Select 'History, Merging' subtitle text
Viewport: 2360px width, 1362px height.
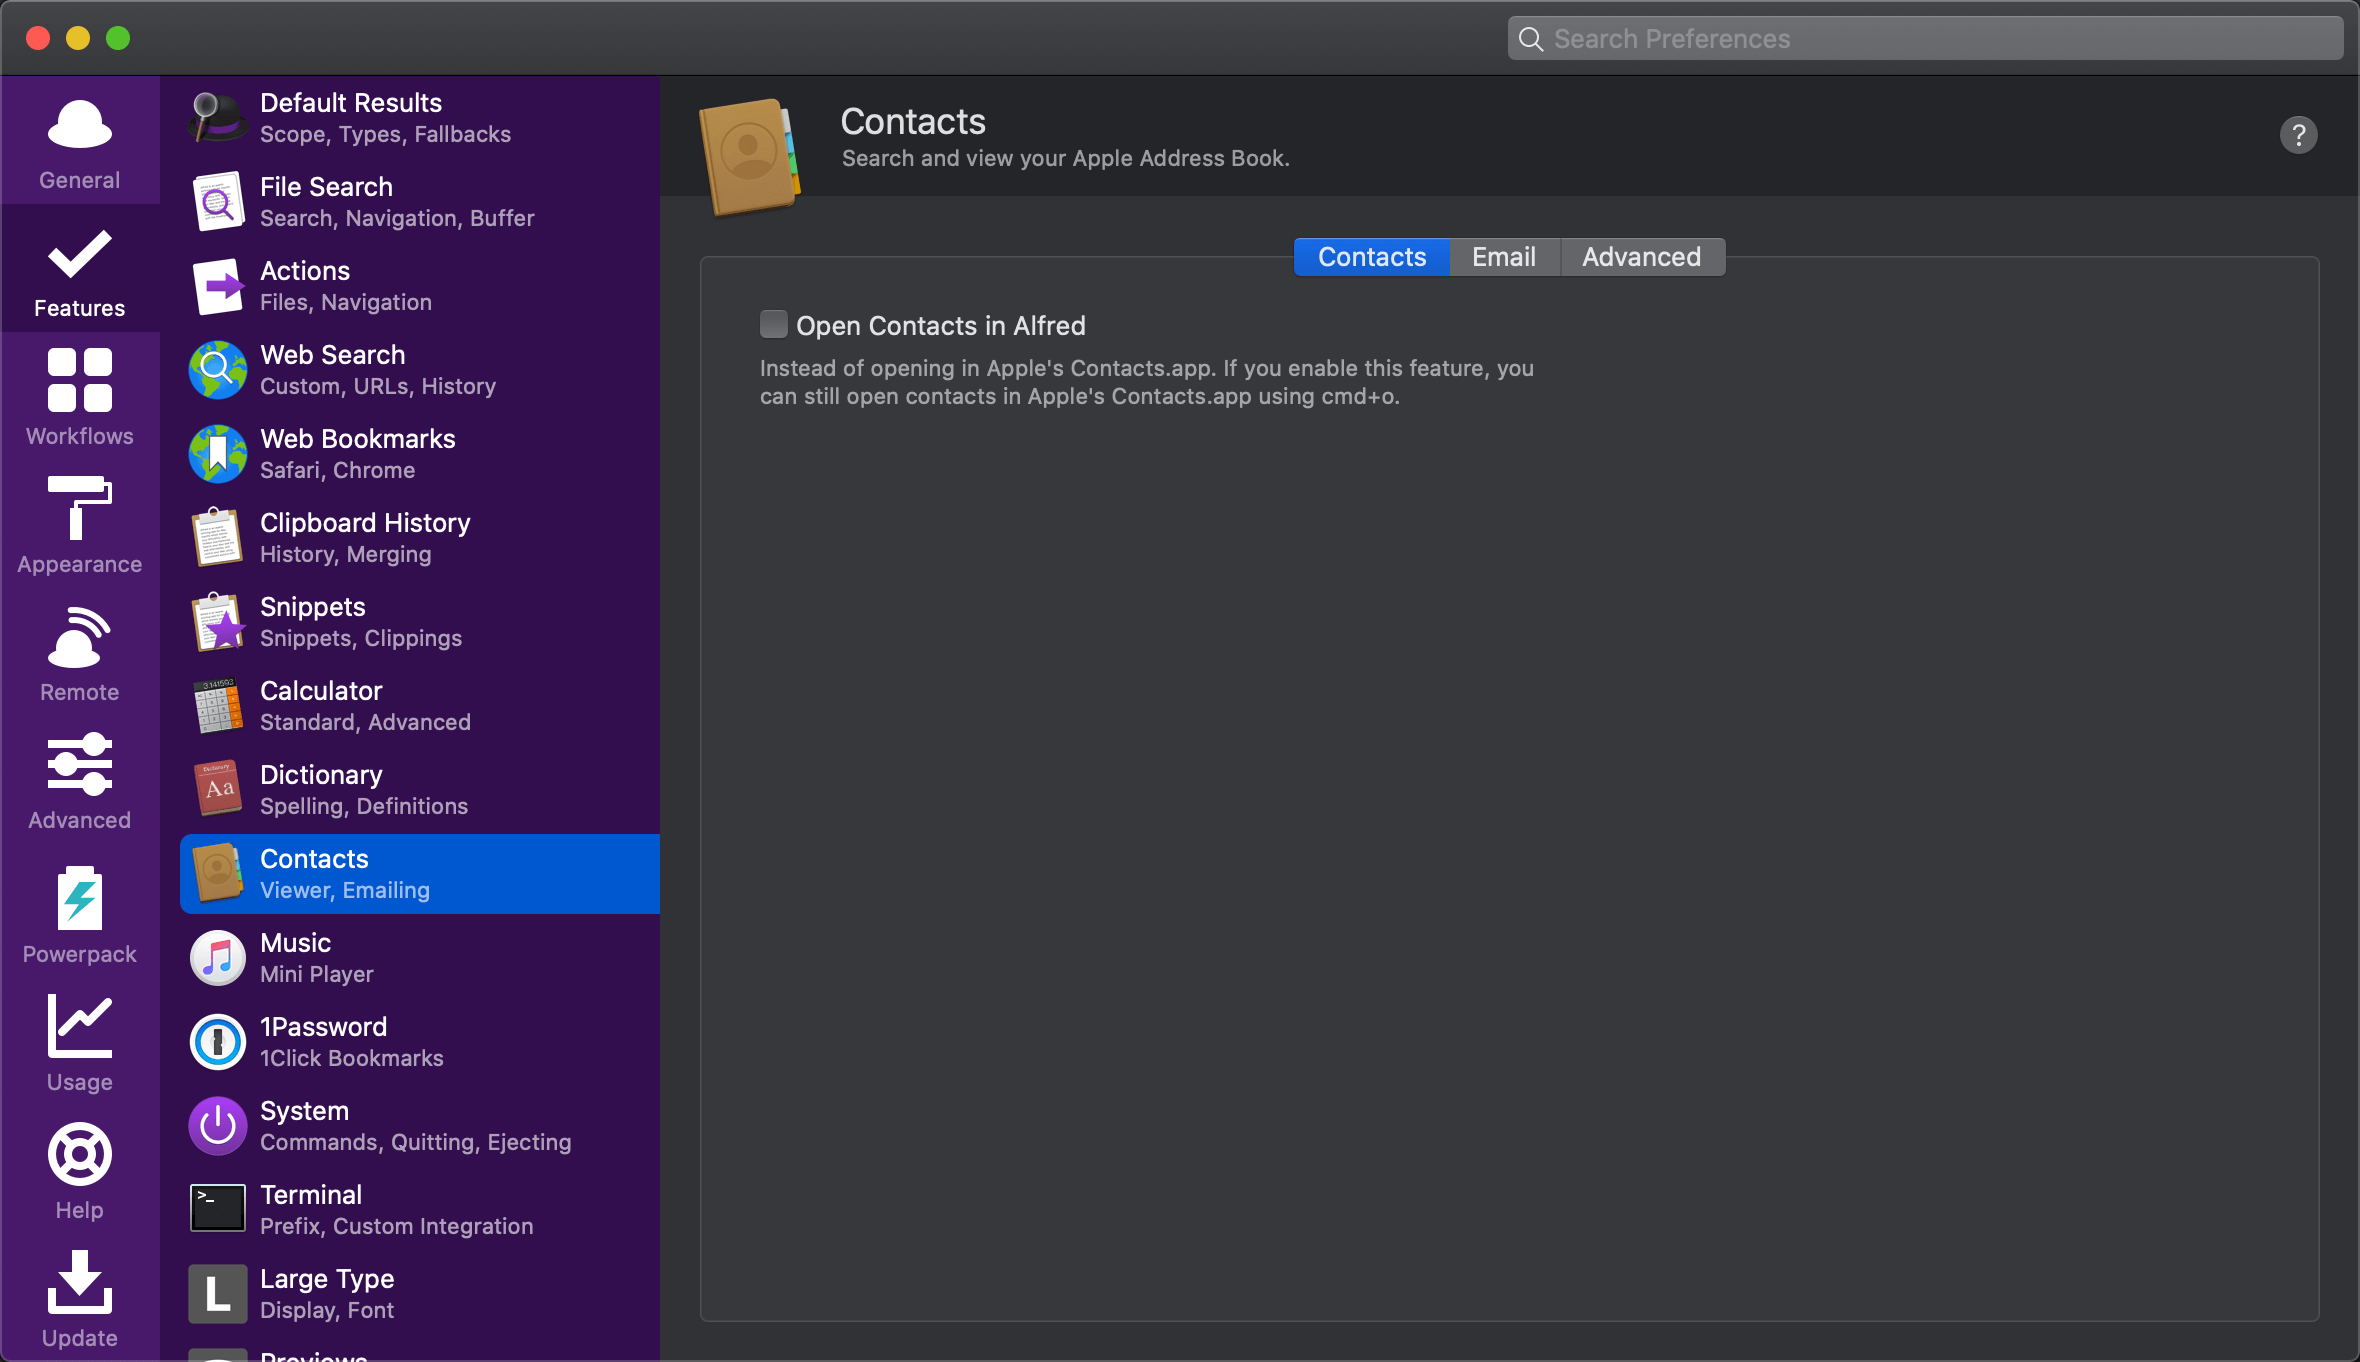click(x=346, y=554)
